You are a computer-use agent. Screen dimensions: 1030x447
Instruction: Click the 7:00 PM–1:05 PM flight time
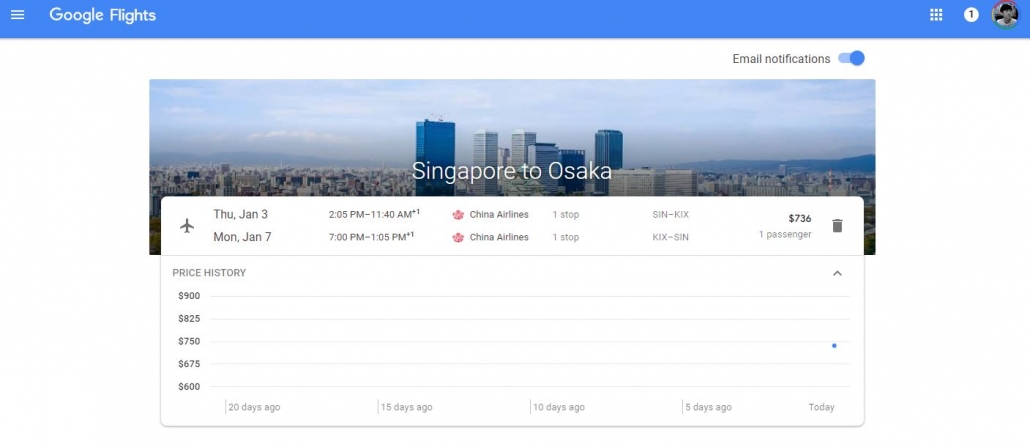coord(371,237)
